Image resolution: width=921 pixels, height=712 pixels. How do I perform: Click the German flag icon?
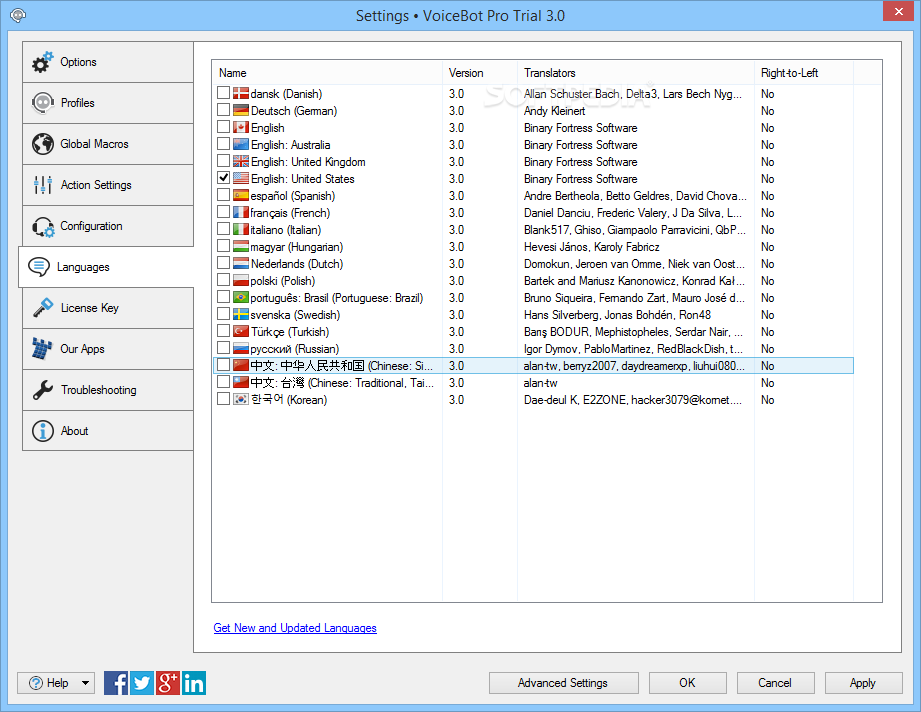pyautogui.click(x=241, y=110)
